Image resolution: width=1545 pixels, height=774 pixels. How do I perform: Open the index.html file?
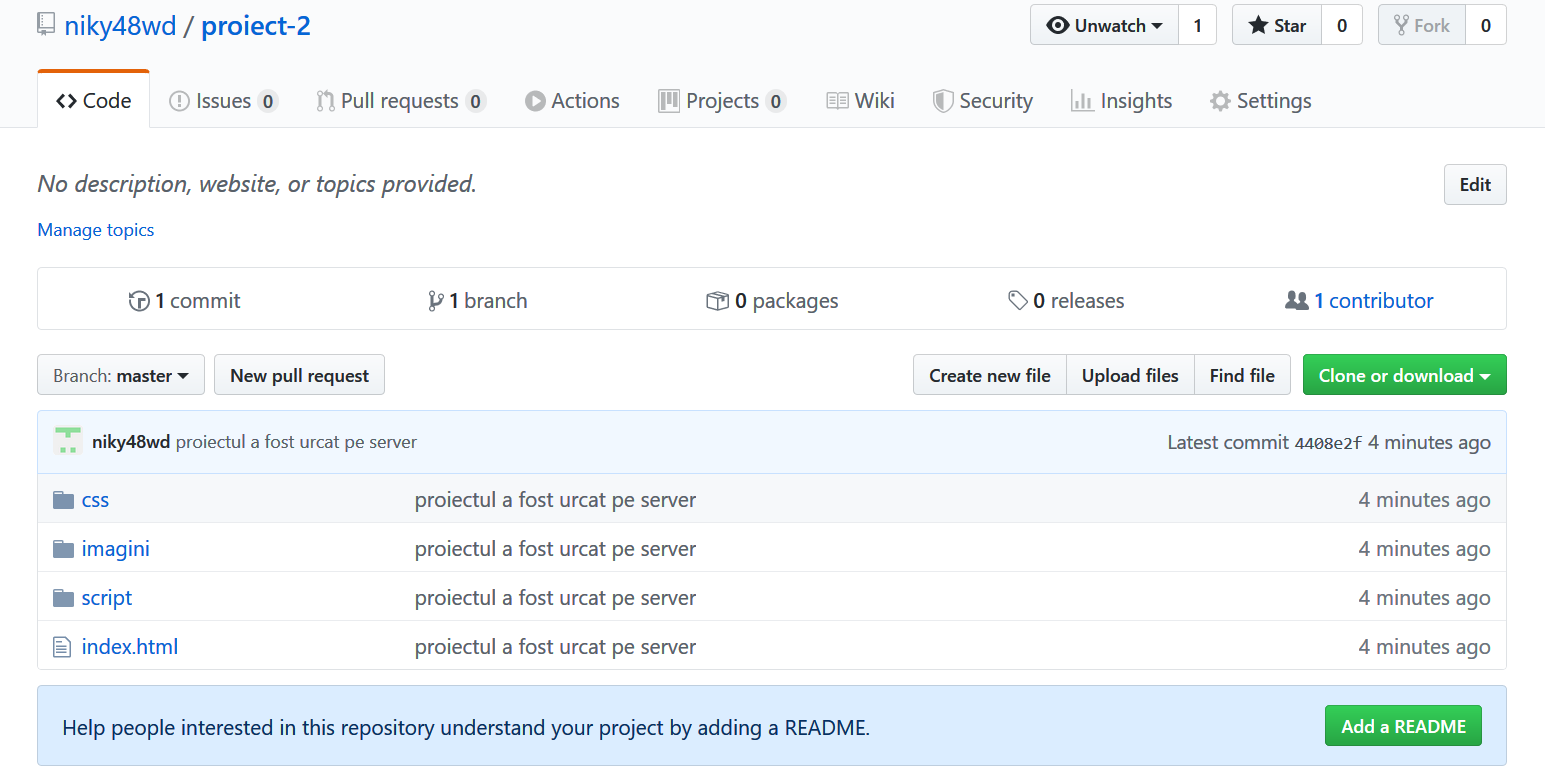coord(130,646)
